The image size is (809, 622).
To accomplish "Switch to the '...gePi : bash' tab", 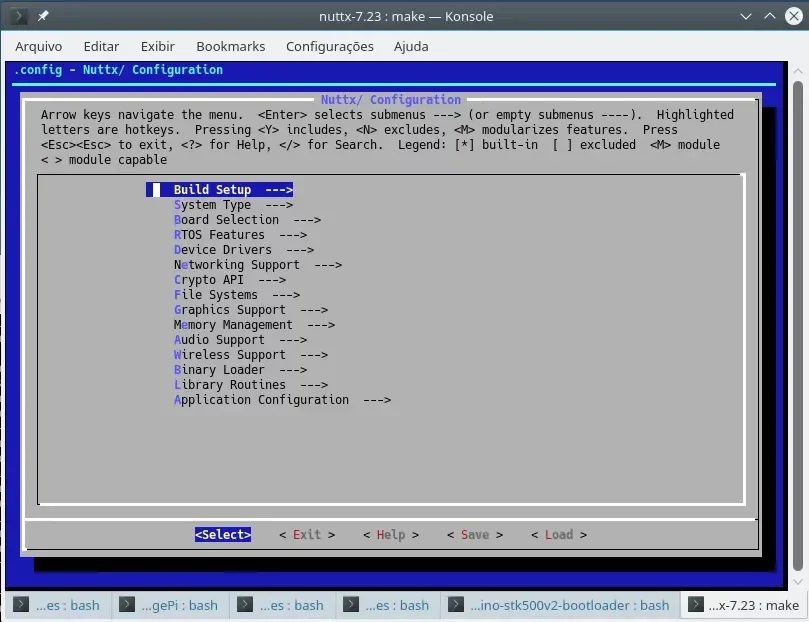I will (170, 605).
